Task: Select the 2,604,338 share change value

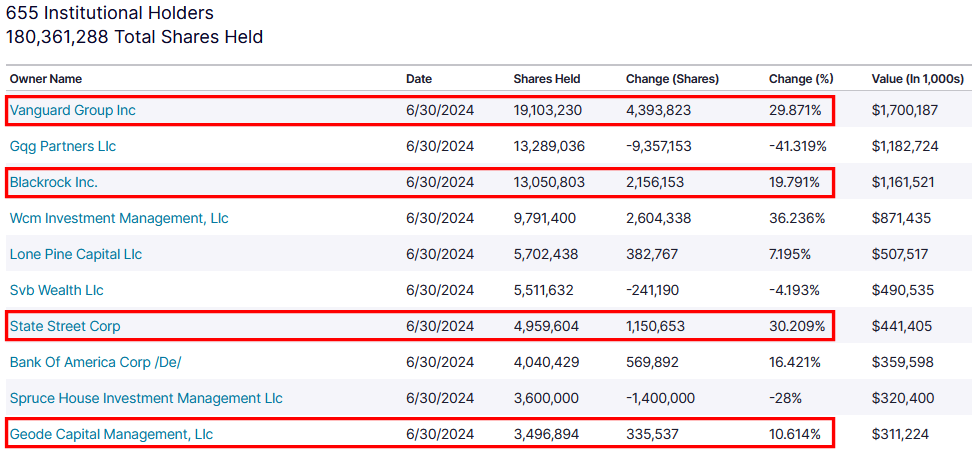Action: 658,219
